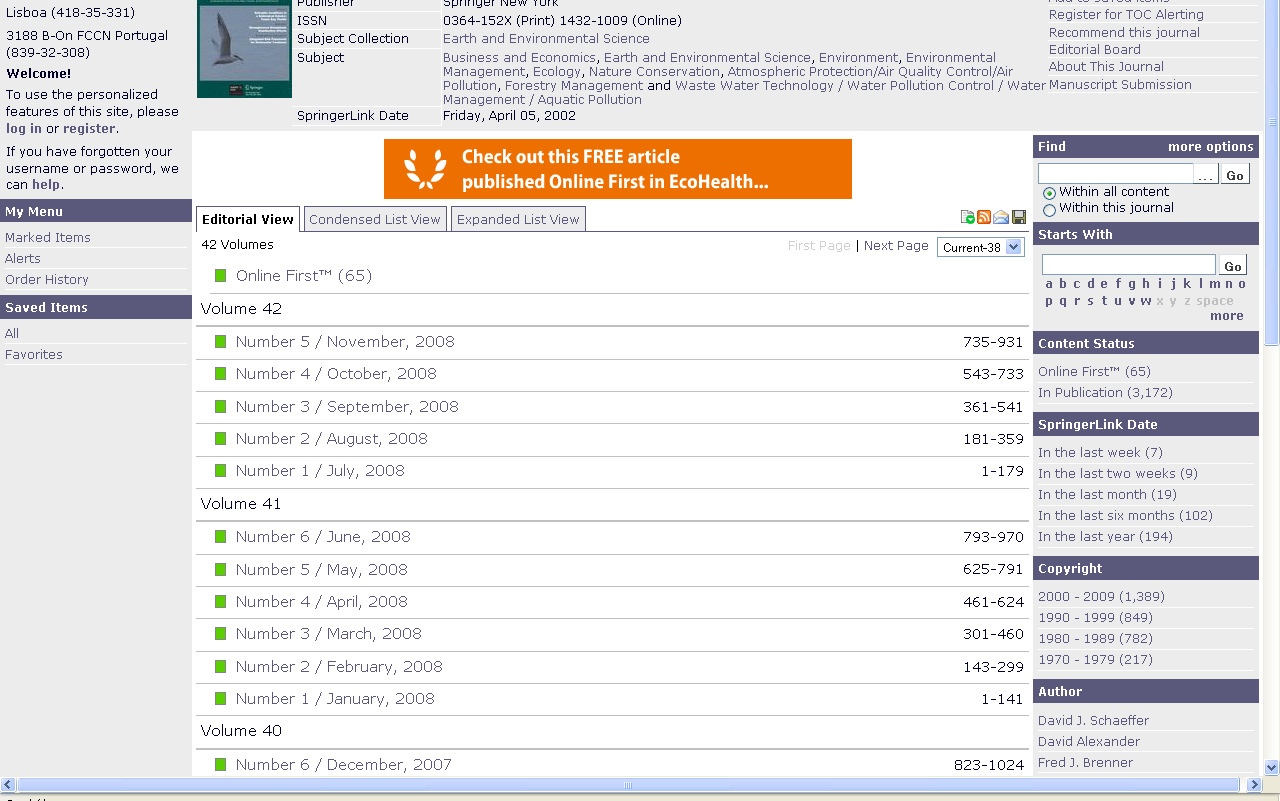Click green square beside Number 3 / September, 2008
1280x801 pixels.
pos(220,406)
